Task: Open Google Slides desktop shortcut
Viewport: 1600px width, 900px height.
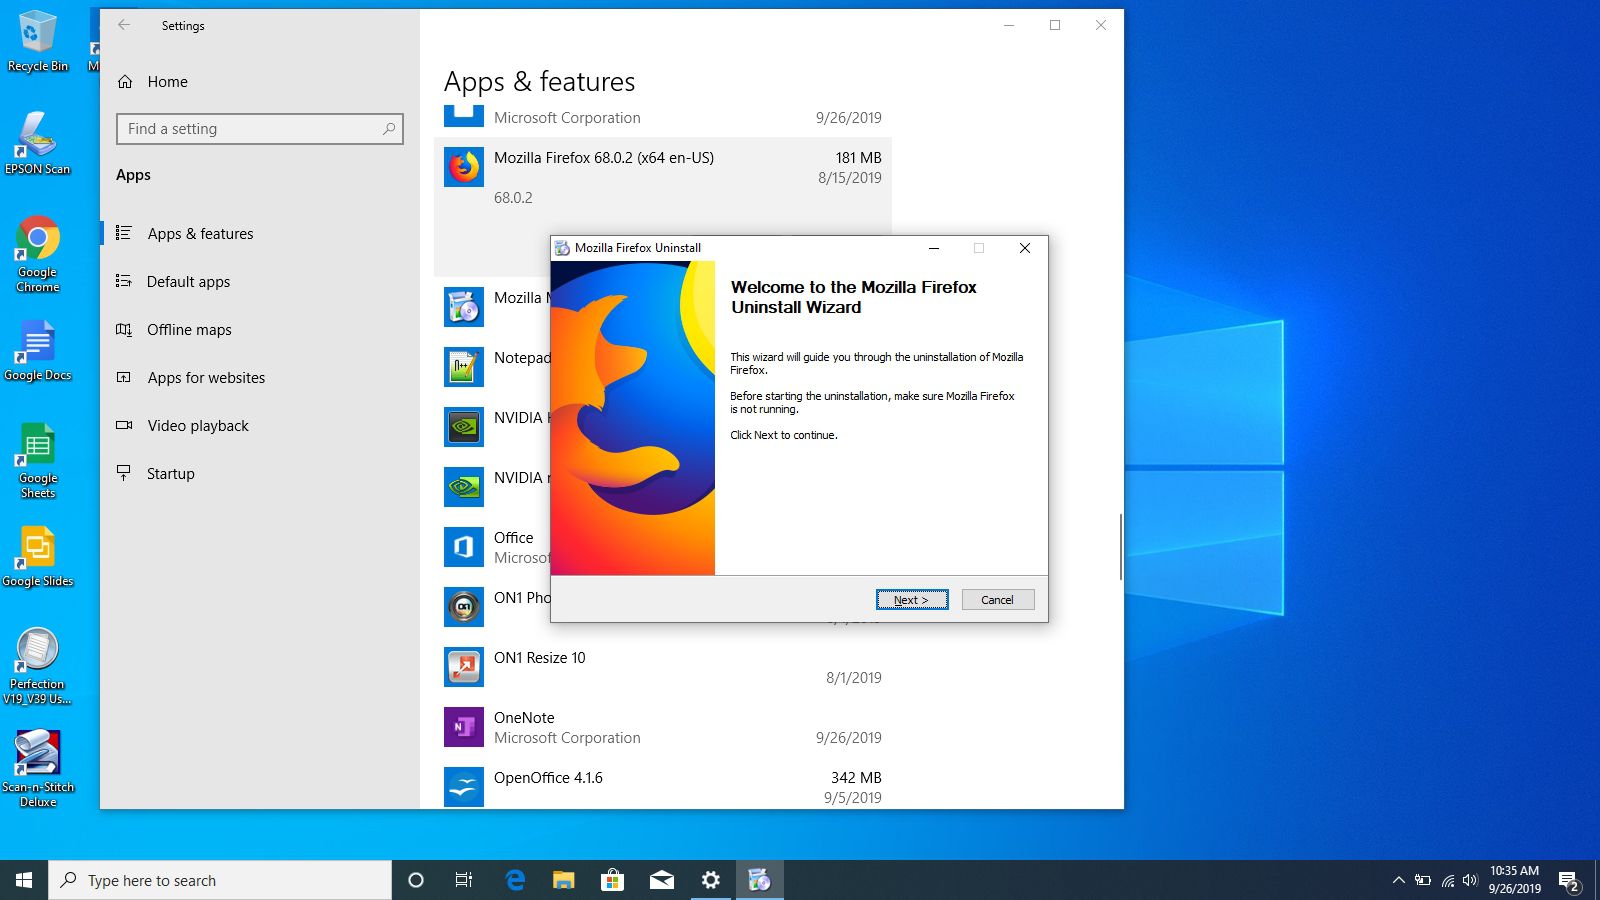Action: (x=38, y=557)
